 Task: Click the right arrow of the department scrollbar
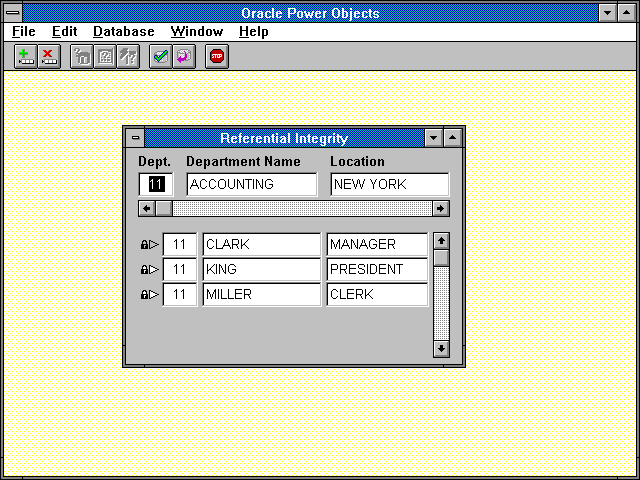(440, 208)
